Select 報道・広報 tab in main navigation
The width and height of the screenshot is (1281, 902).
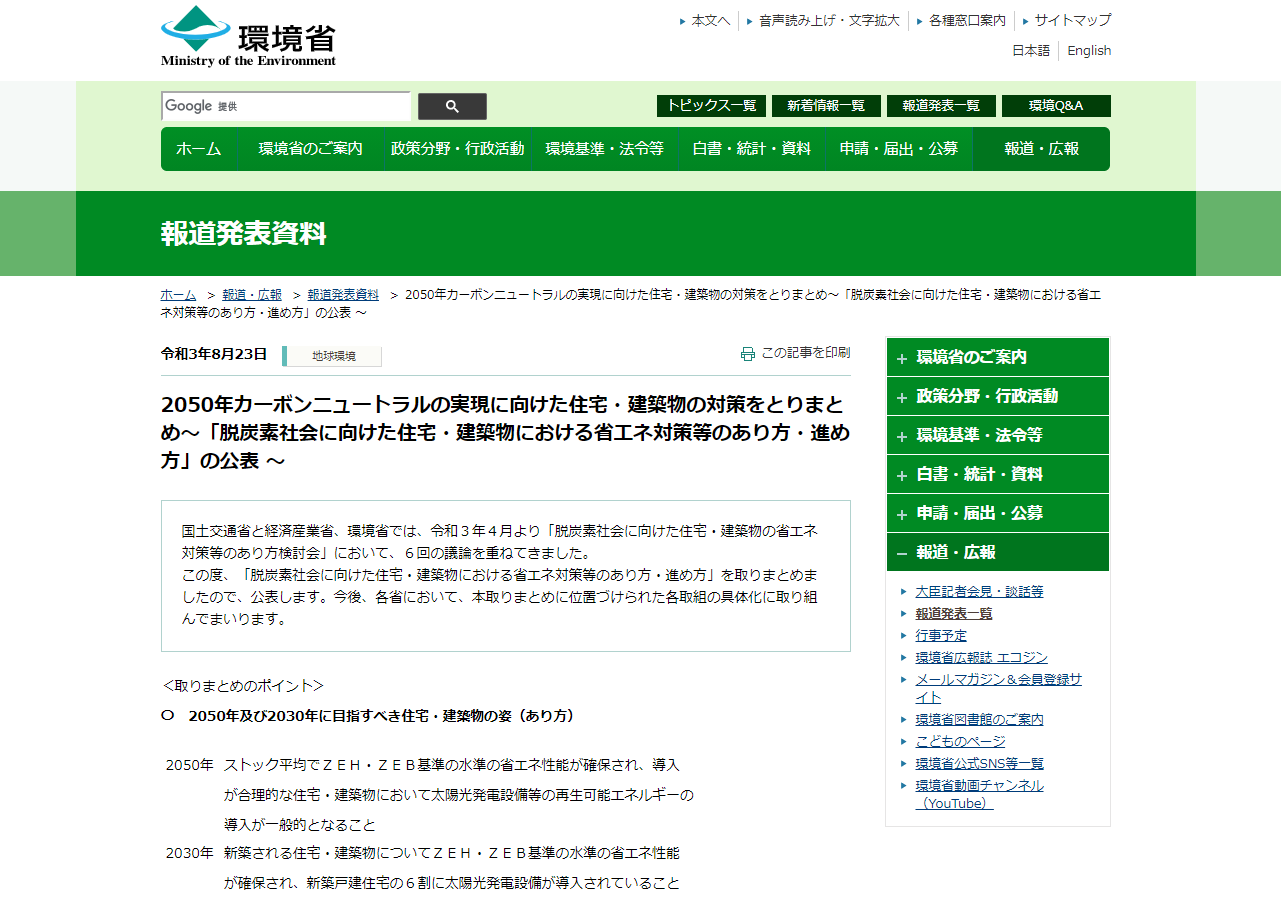coord(1041,149)
